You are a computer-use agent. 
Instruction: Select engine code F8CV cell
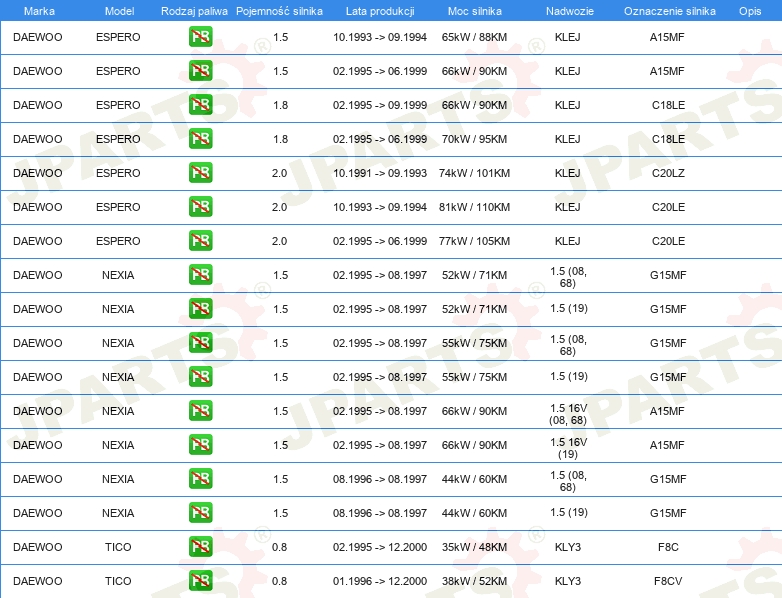coord(668,581)
